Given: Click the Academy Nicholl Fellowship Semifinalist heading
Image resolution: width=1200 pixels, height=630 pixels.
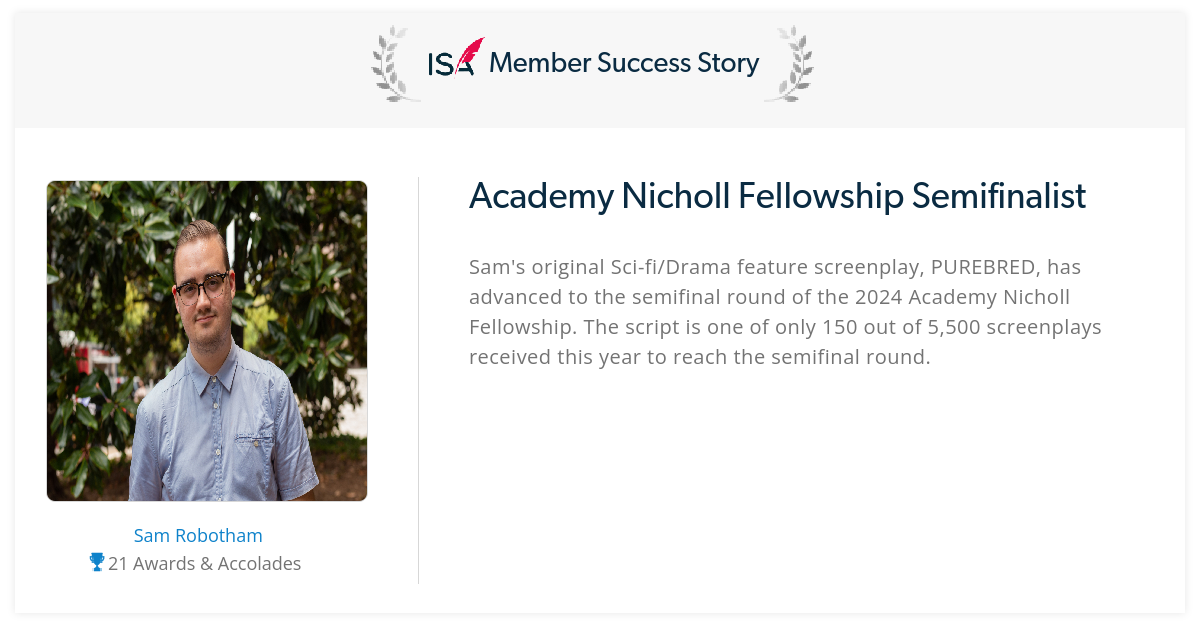Looking at the screenshot, I should [x=777, y=196].
